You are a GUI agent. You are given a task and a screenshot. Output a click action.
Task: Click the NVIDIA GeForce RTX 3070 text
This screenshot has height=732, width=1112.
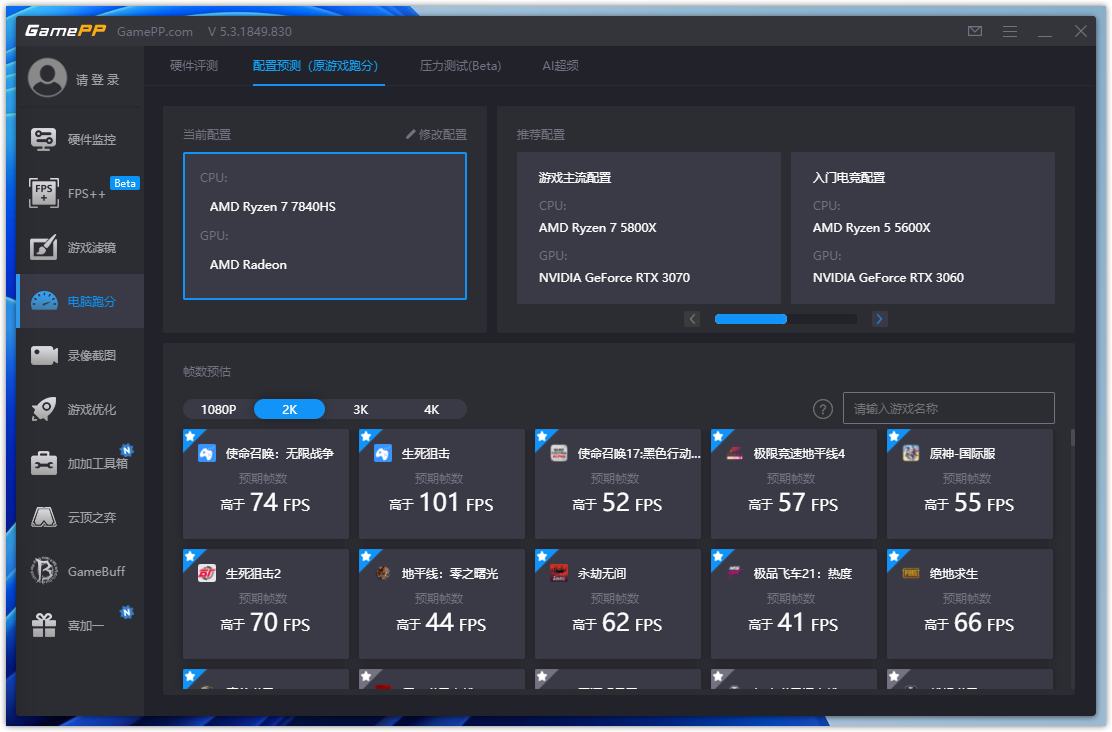[614, 278]
